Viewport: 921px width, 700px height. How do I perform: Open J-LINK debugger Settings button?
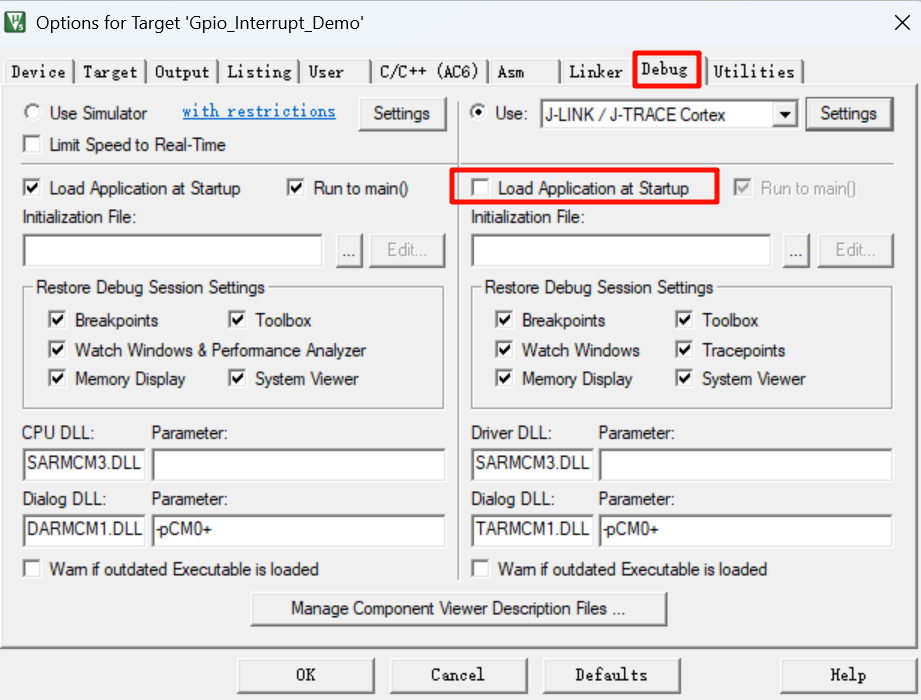849,113
